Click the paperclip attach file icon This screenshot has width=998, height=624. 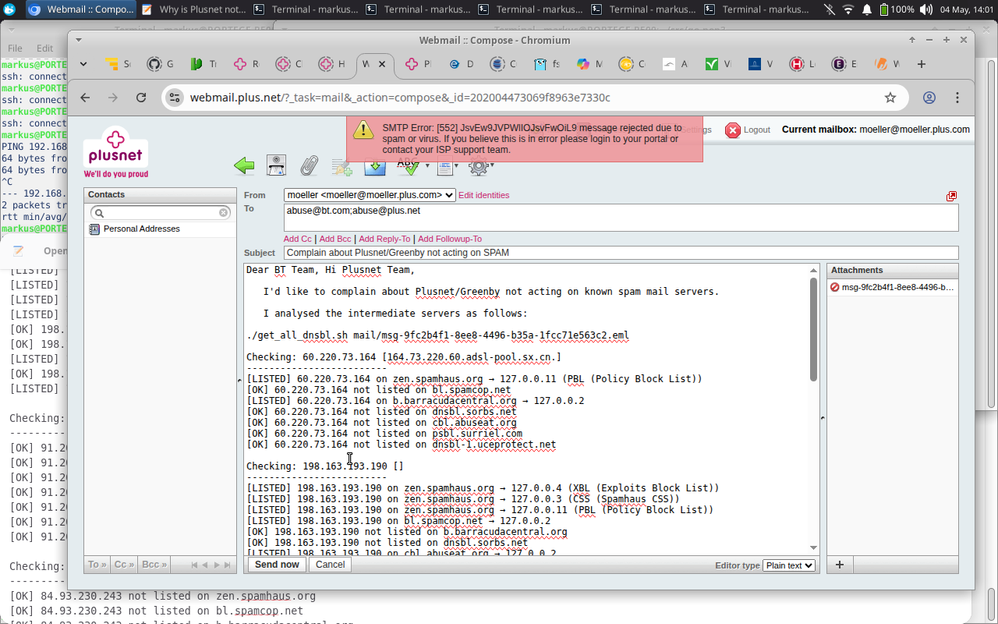[309, 166]
